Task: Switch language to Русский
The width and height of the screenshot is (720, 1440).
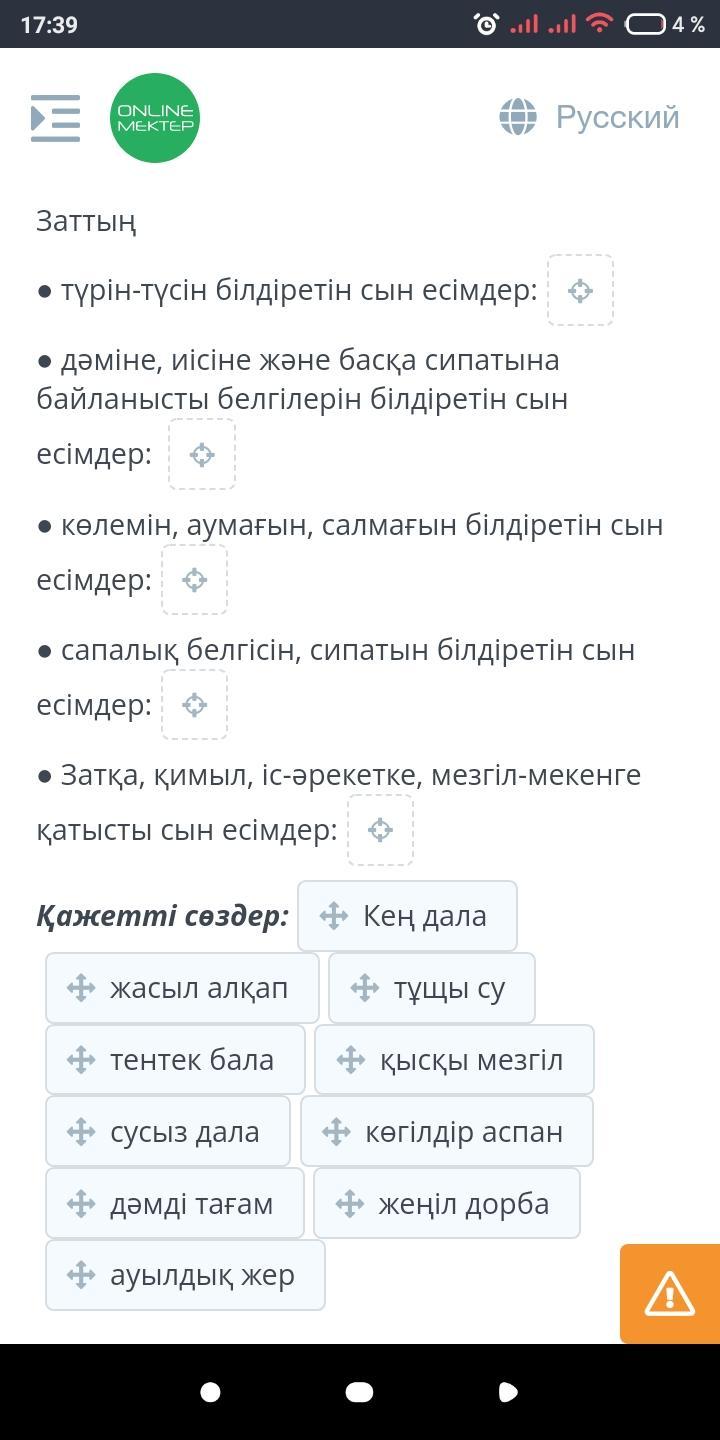Action: pyautogui.click(x=617, y=117)
